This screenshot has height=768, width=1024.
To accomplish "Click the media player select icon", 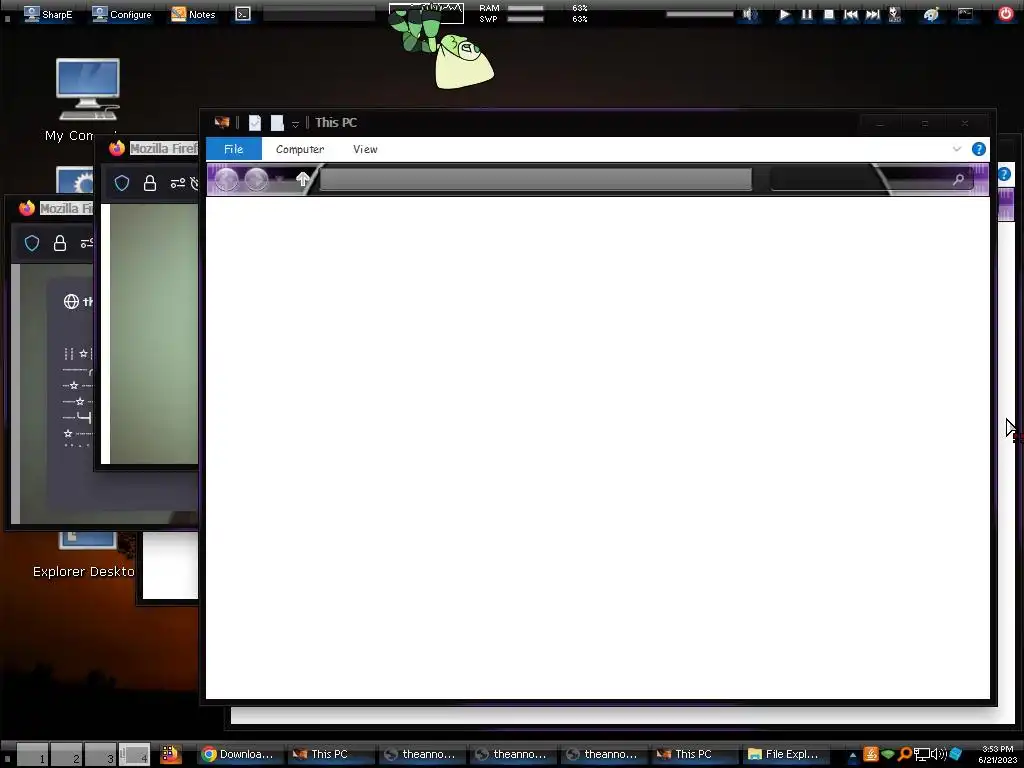I will [x=895, y=14].
